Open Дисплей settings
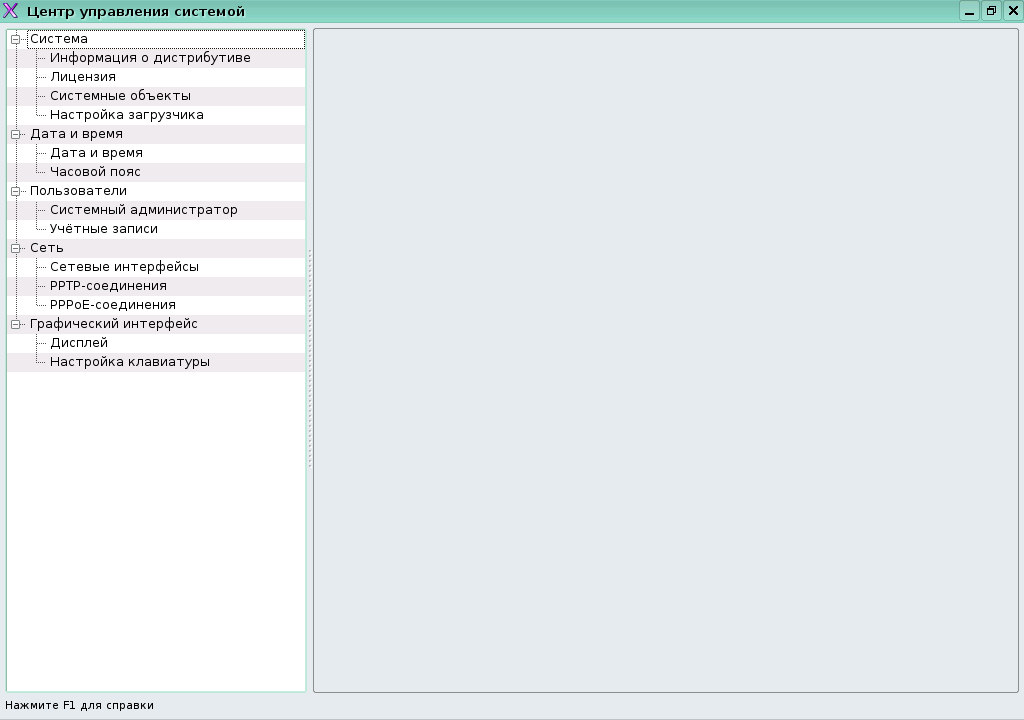This screenshot has width=1024, height=720. tap(79, 343)
